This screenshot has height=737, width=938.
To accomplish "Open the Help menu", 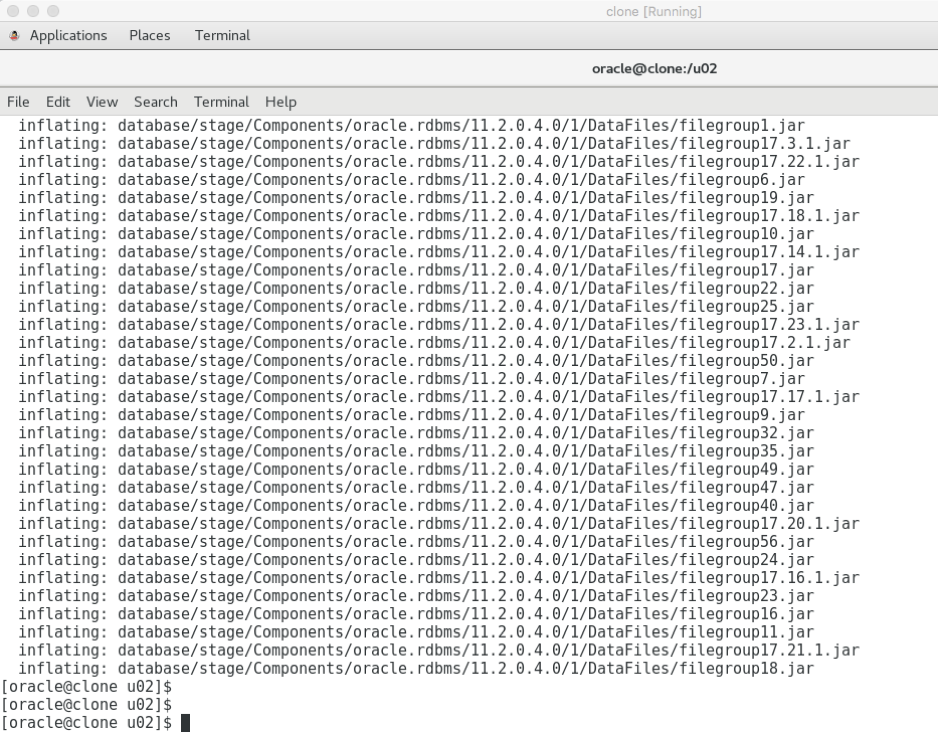I will tap(280, 101).
